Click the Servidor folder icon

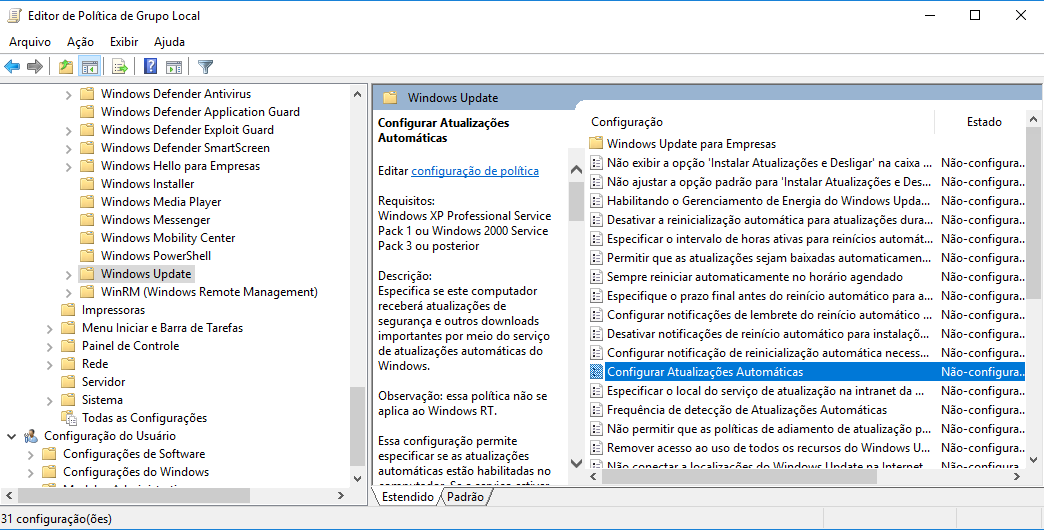[x=68, y=382]
